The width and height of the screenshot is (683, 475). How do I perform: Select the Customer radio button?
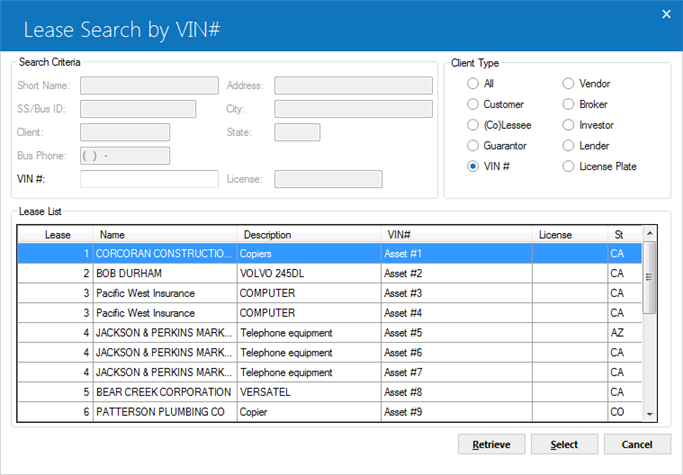(x=473, y=104)
